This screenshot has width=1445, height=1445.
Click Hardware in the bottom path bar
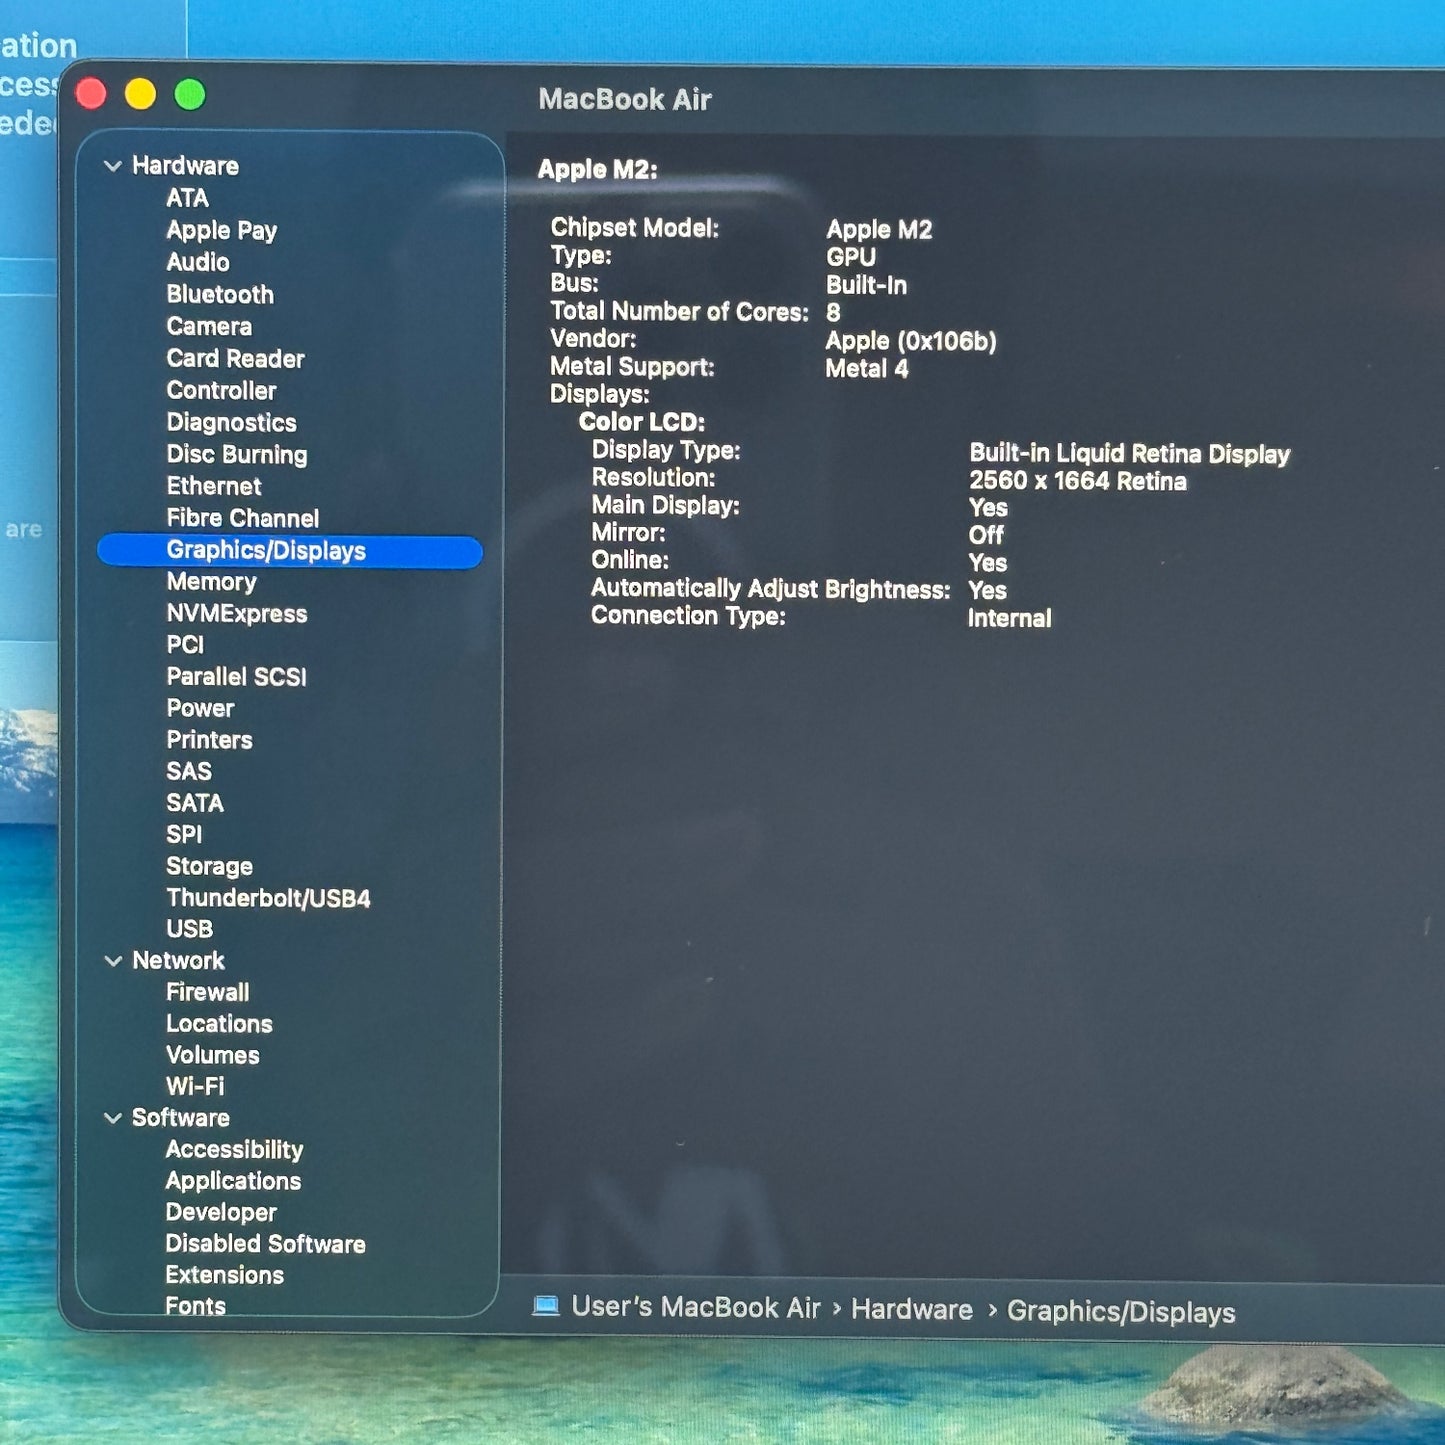pos(911,1309)
